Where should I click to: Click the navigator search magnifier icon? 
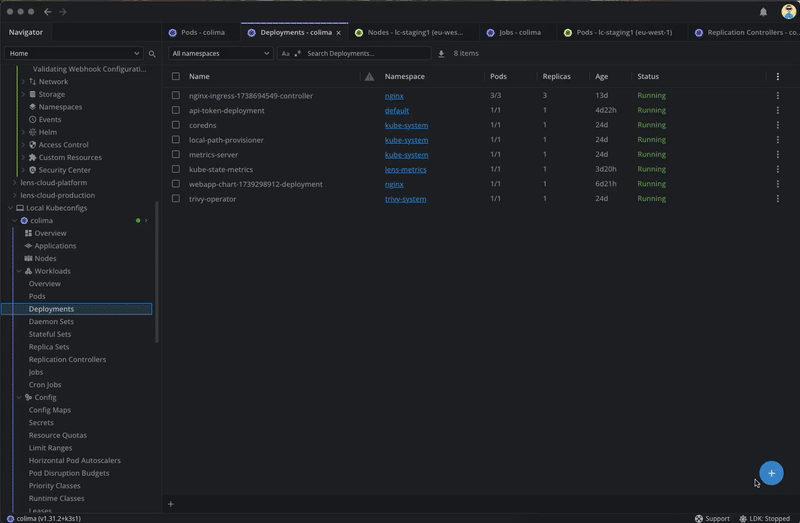pos(152,54)
